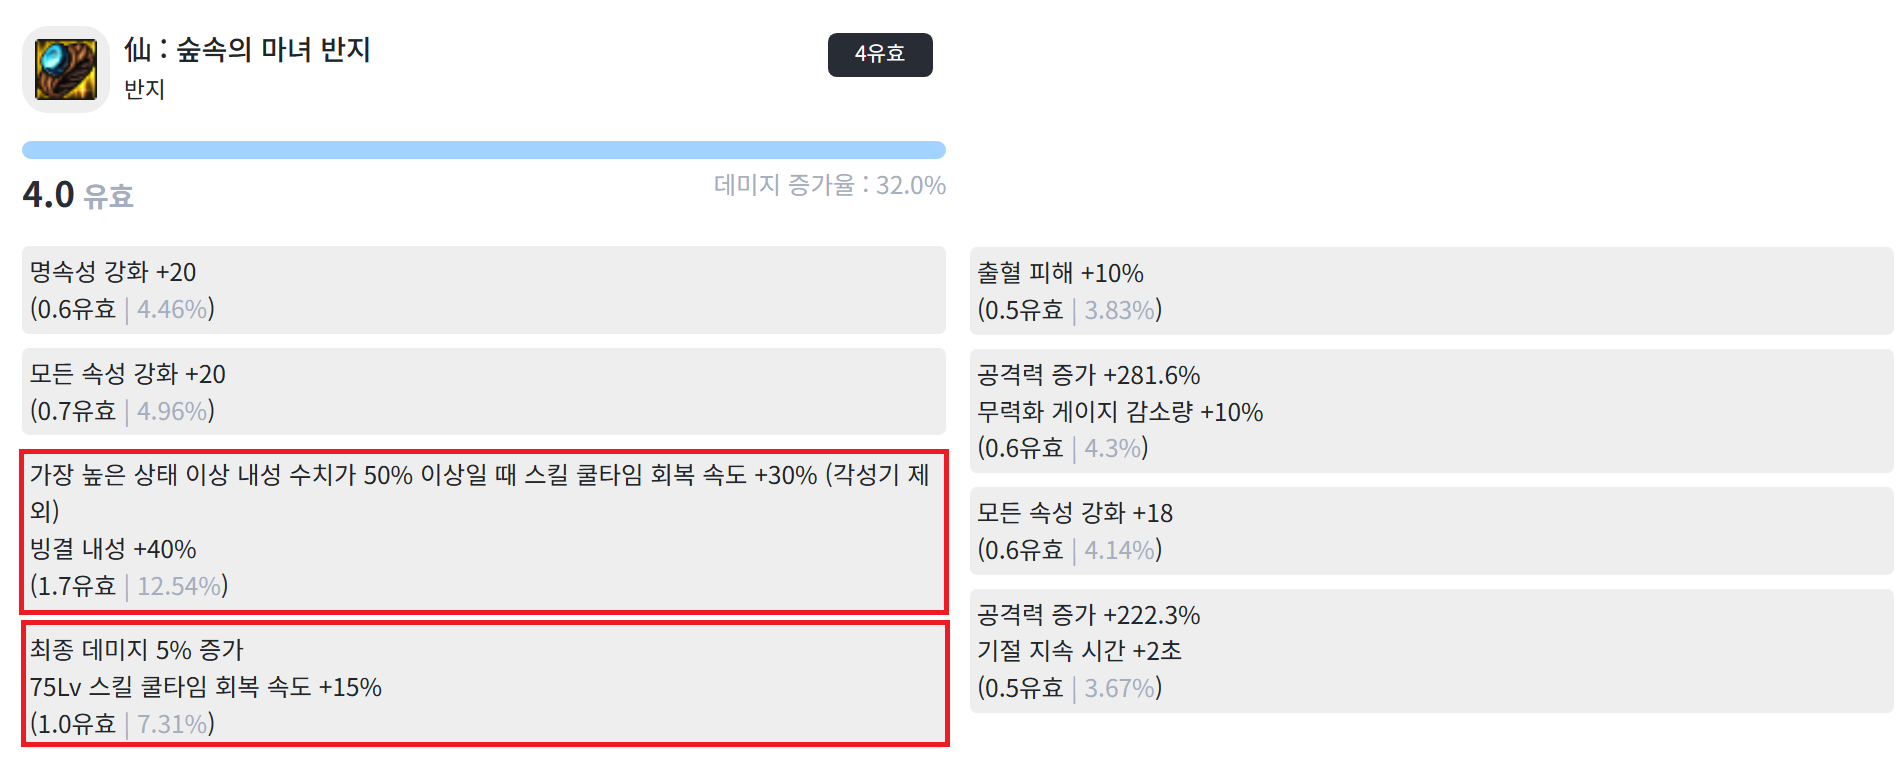Click the 기절 지속 시간 +2초 line
This screenshot has height=757, width=1900.
pos(1079,651)
